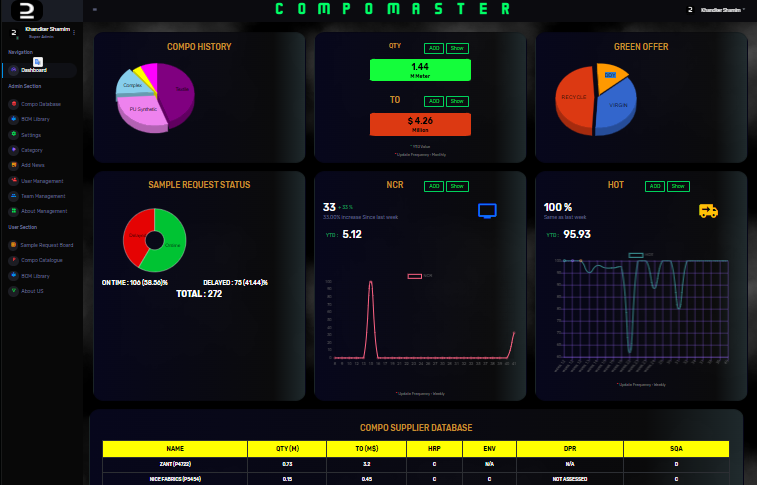Toggle the sidebar with the hamburger menu
This screenshot has width=757, height=485.
click(x=94, y=9)
